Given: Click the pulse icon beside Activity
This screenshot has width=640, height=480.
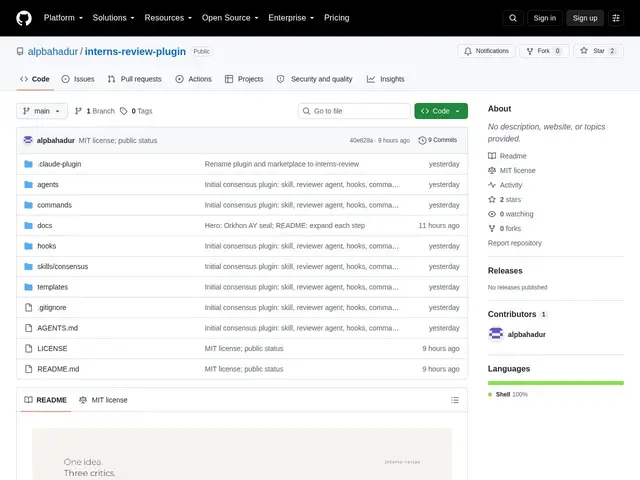Looking at the screenshot, I should (492, 185).
